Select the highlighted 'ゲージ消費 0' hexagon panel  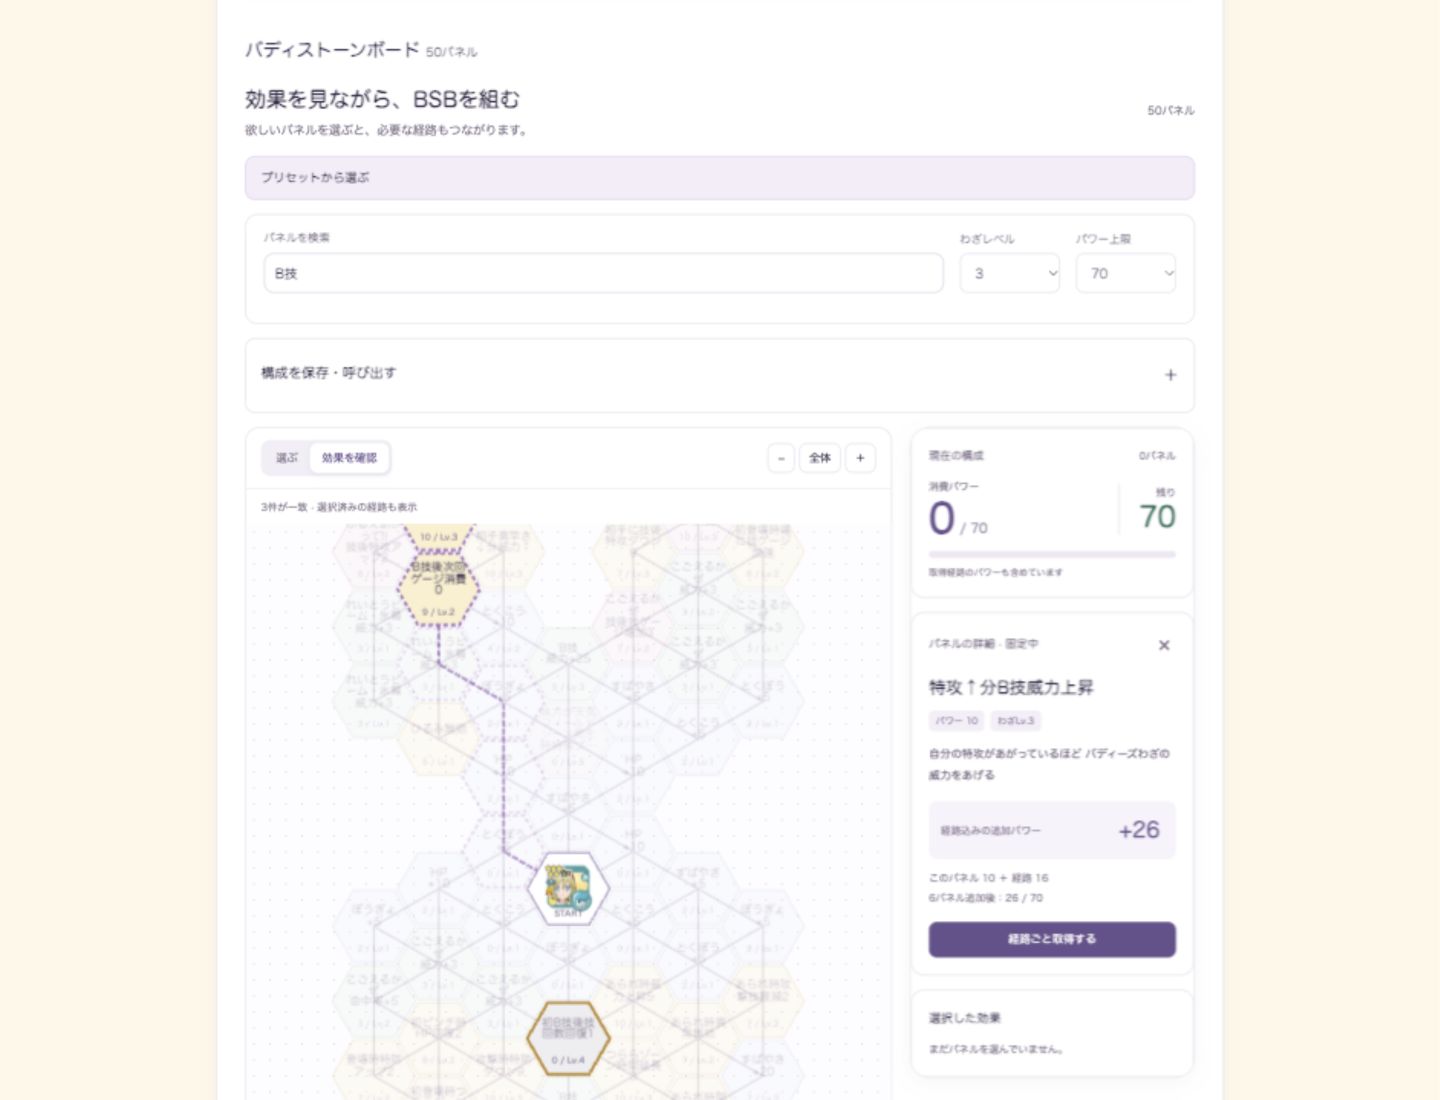point(438,589)
